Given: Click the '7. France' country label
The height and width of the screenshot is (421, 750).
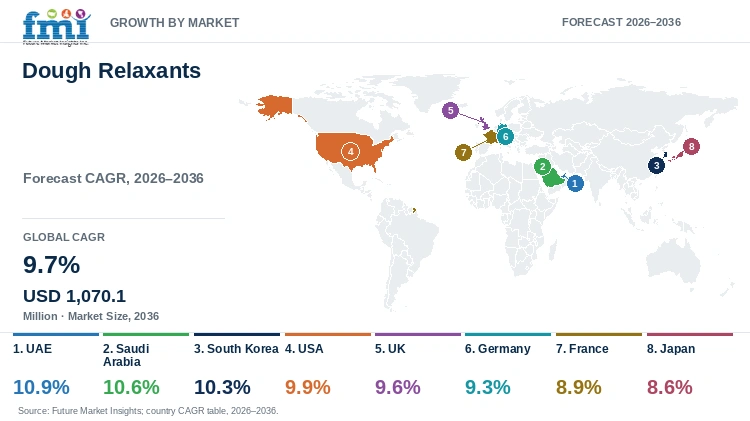Looking at the screenshot, I should click(582, 349).
